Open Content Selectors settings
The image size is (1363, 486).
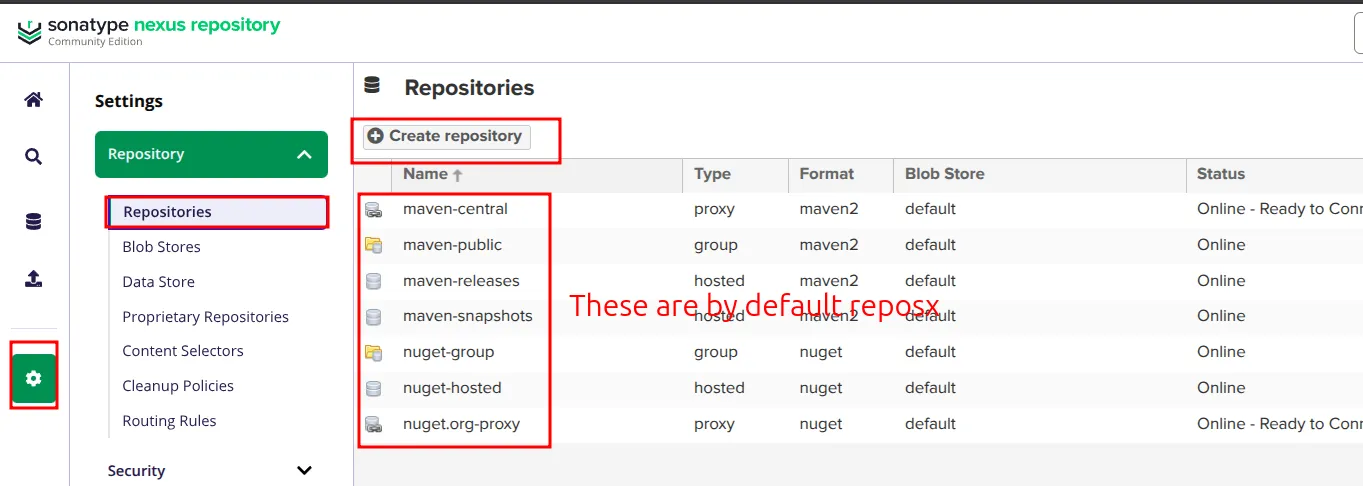tap(183, 351)
